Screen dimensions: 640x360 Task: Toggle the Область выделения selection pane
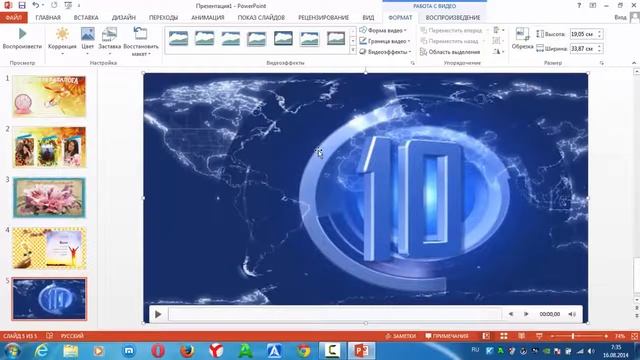(450, 52)
